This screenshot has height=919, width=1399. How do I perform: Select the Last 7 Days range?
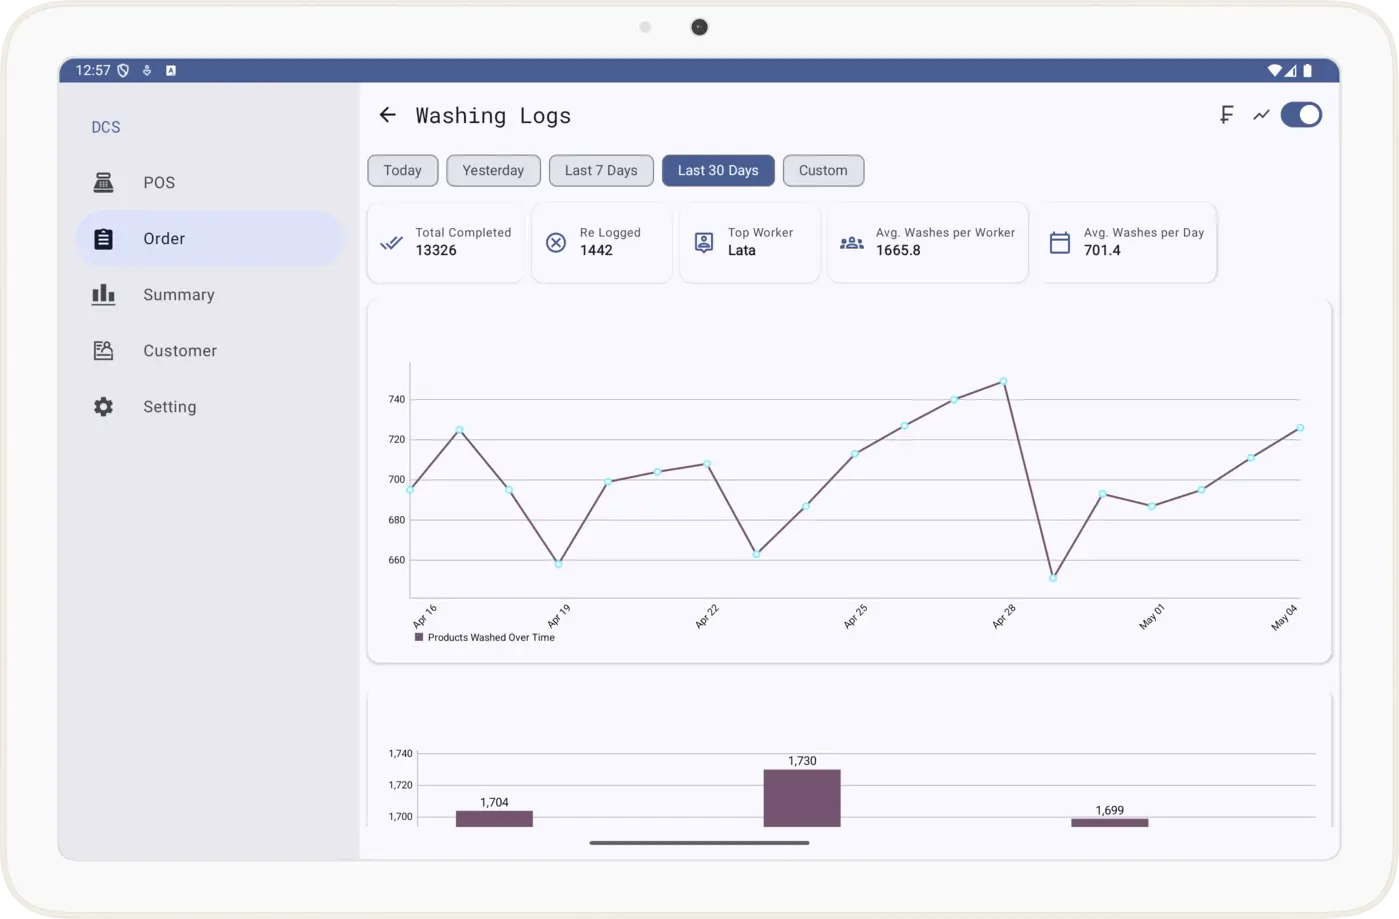[601, 170]
